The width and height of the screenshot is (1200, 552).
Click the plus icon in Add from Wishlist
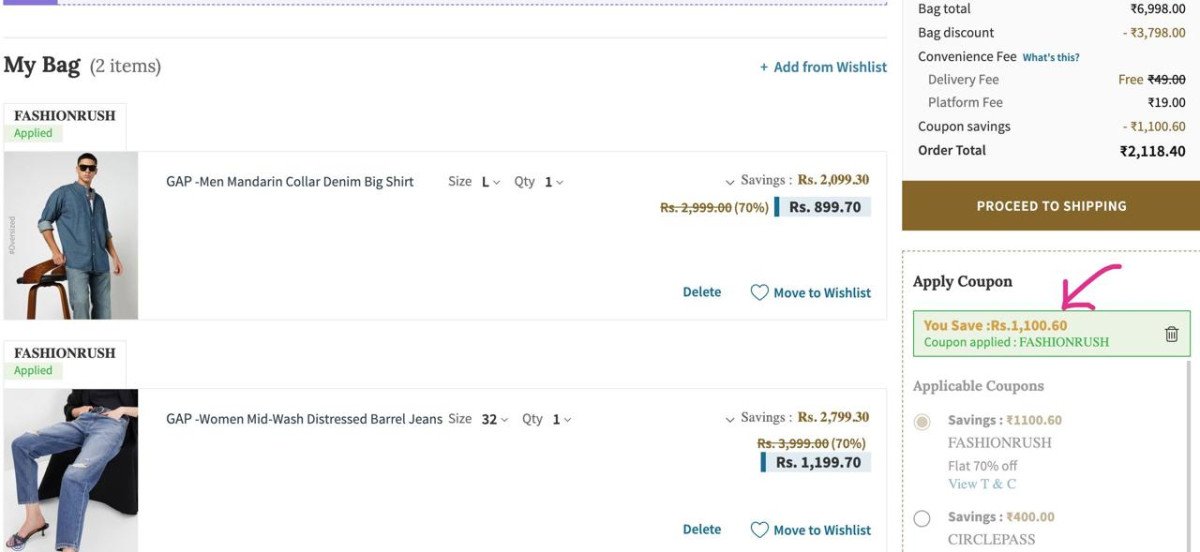(764, 67)
